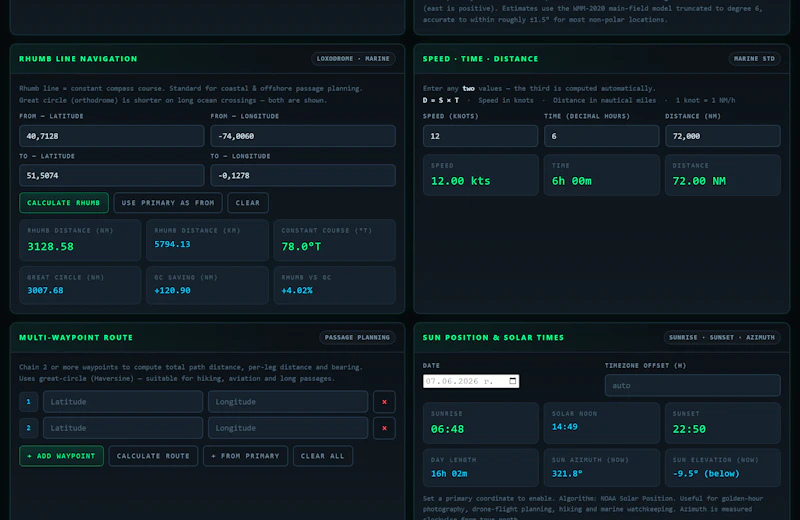Select time result 6h 00m

point(572,181)
